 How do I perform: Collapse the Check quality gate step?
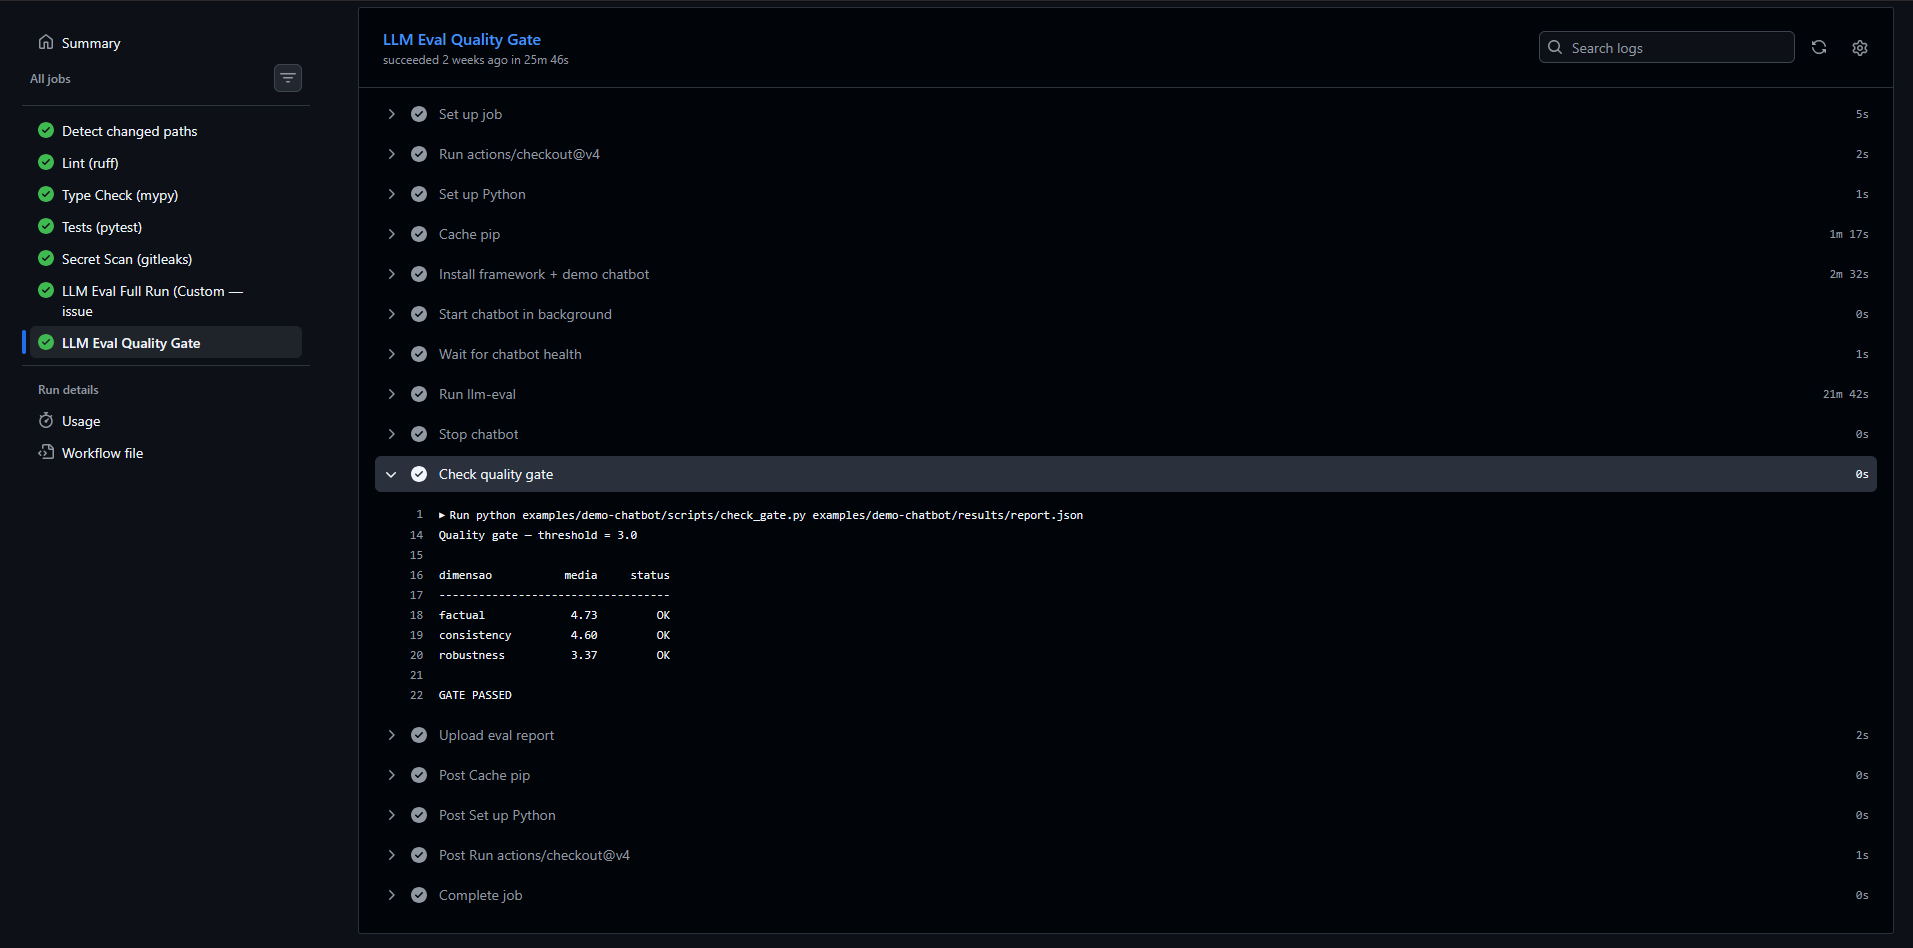click(391, 474)
